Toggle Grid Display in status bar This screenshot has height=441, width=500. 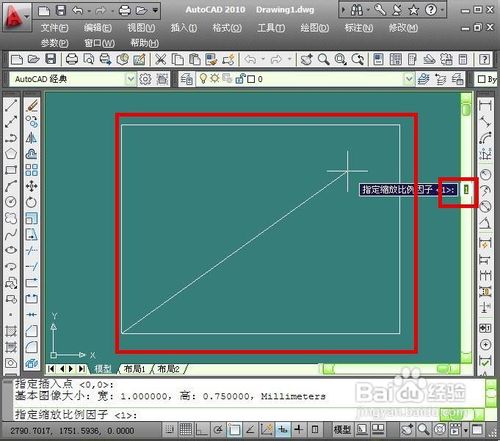(186, 430)
